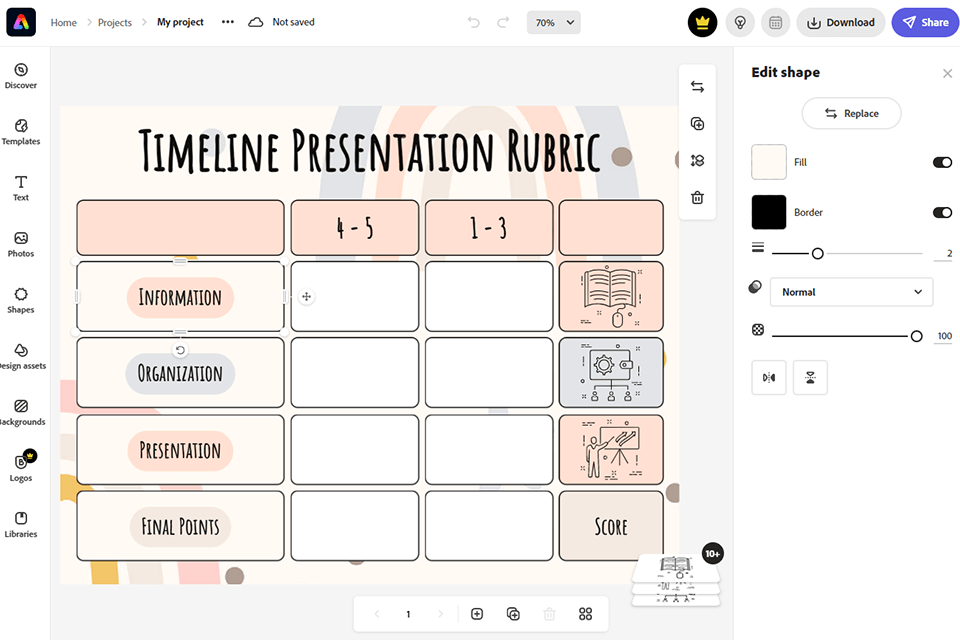The image size is (960, 640).
Task: Open the black Border color swatch
Action: click(x=769, y=213)
